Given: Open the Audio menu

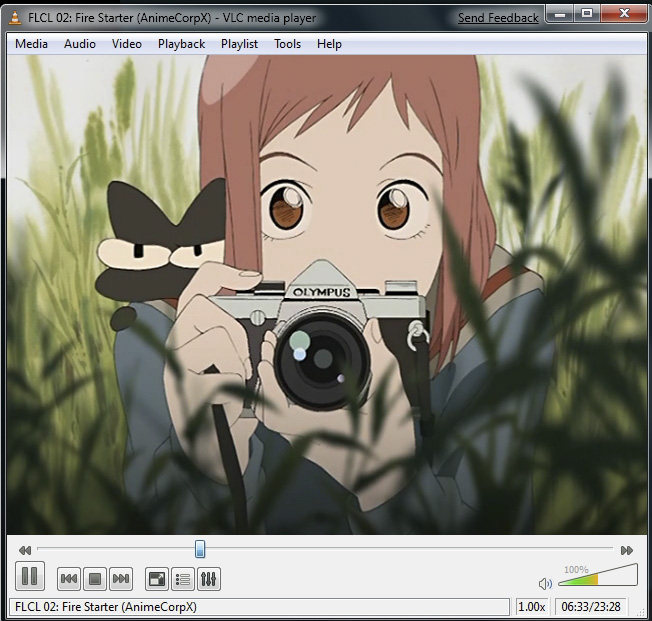Looking at the screenshot, I should pyautogui.click(x=80, y=44).
